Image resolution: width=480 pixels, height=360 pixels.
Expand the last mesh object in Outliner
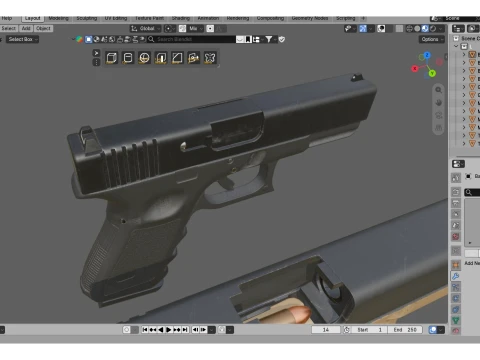tap(464, 144)
